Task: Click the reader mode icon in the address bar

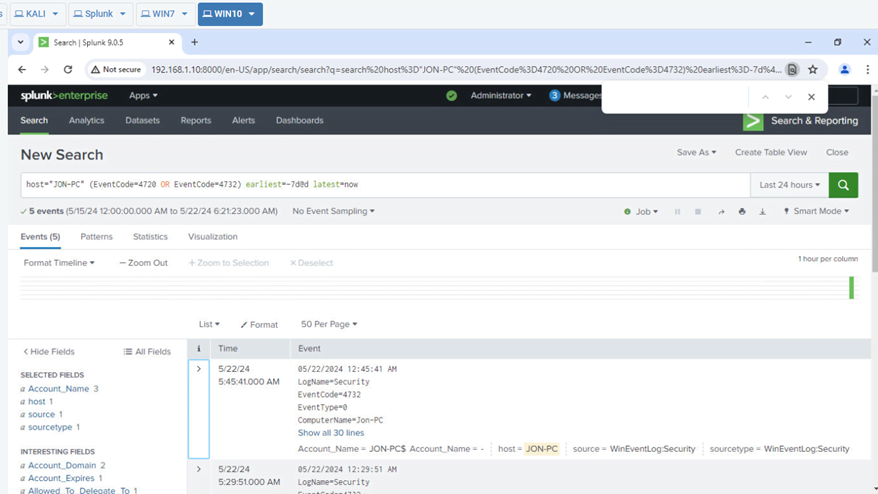Action: [x=792, y=69]
